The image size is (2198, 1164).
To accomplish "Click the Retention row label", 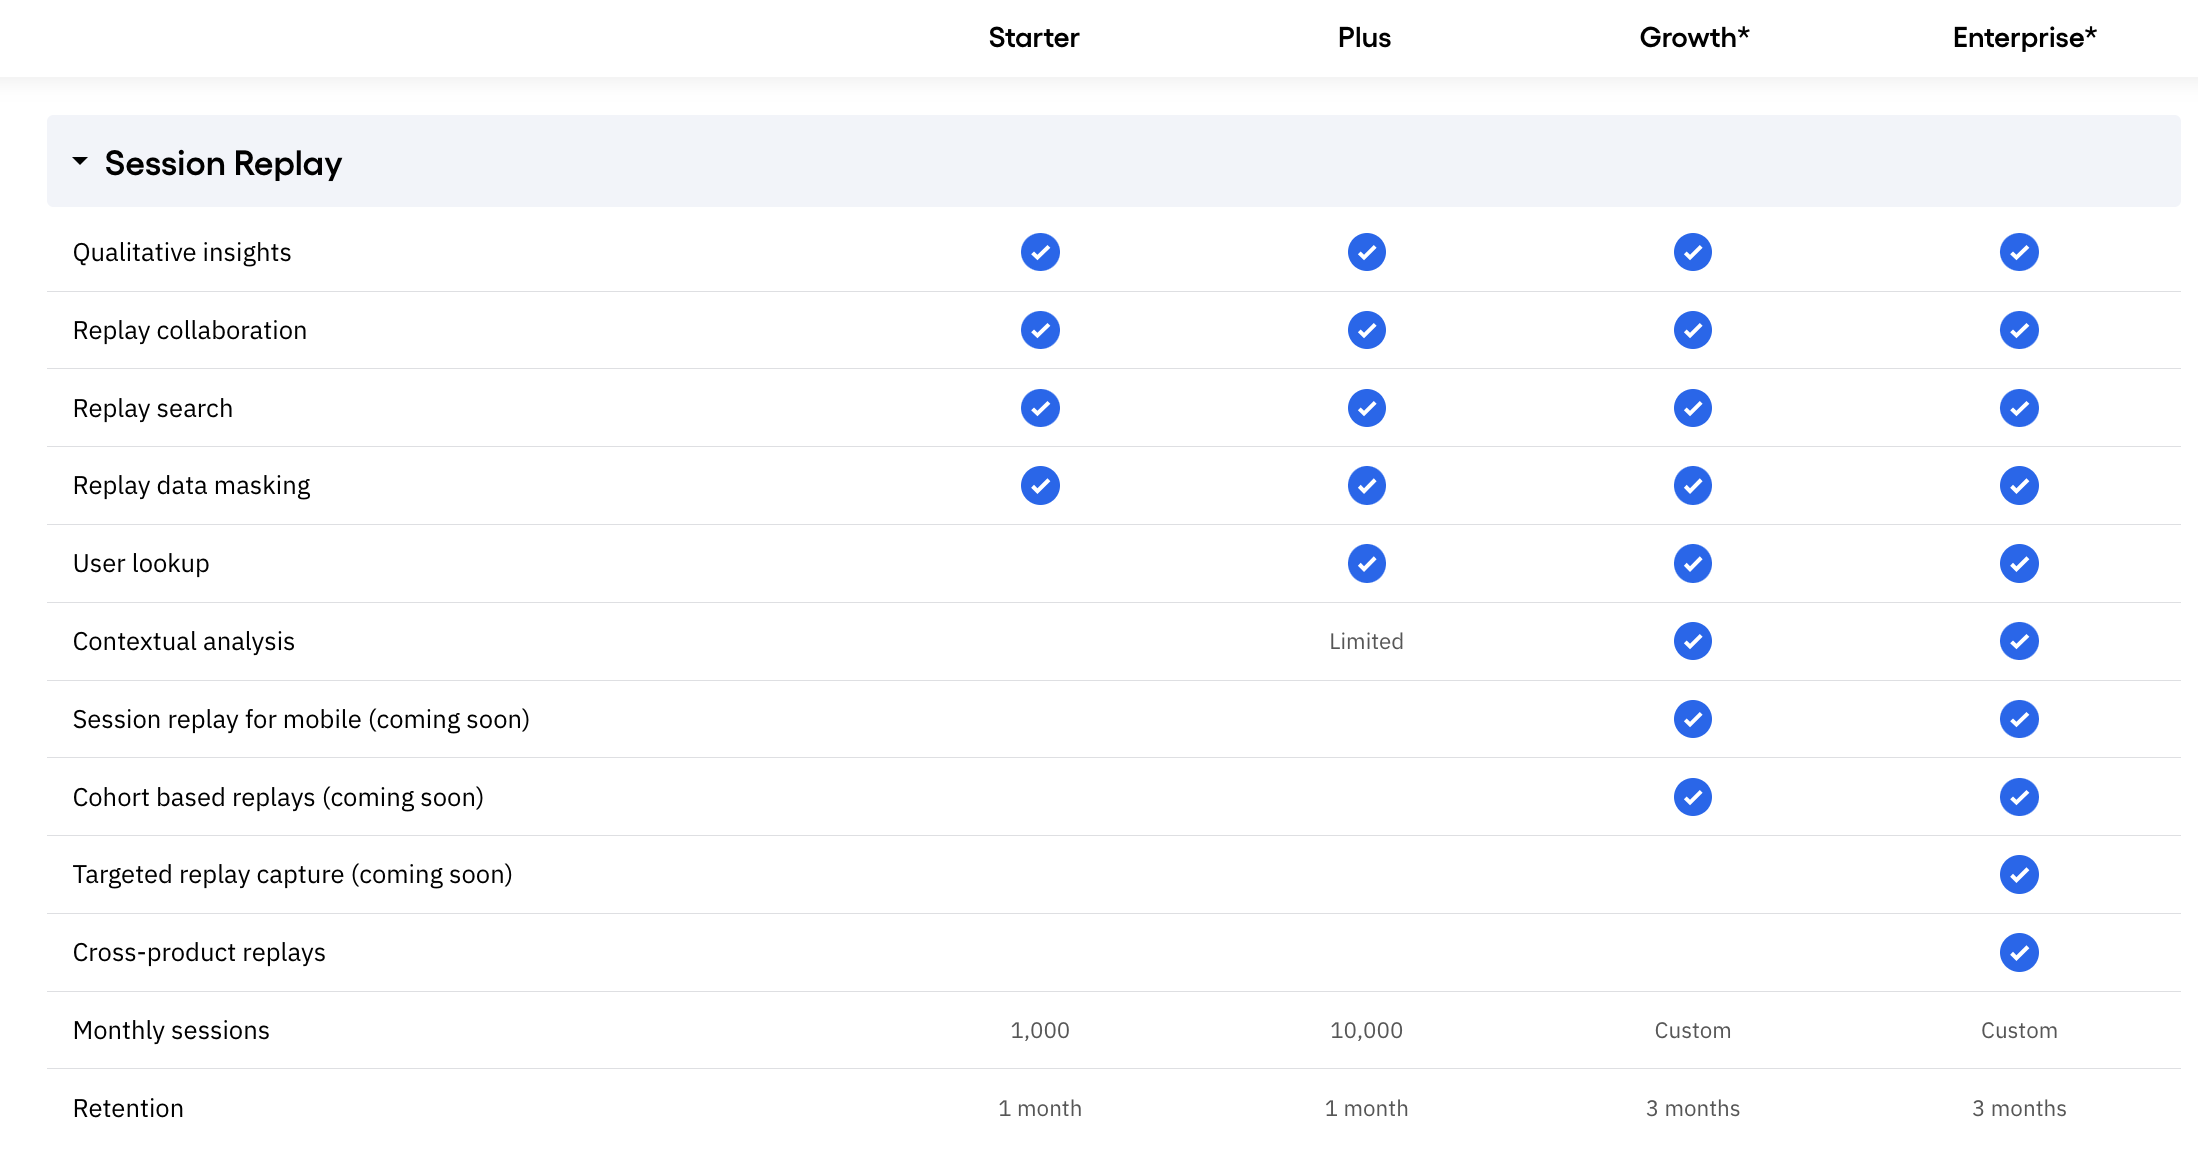I will [x=128, y=1108].
